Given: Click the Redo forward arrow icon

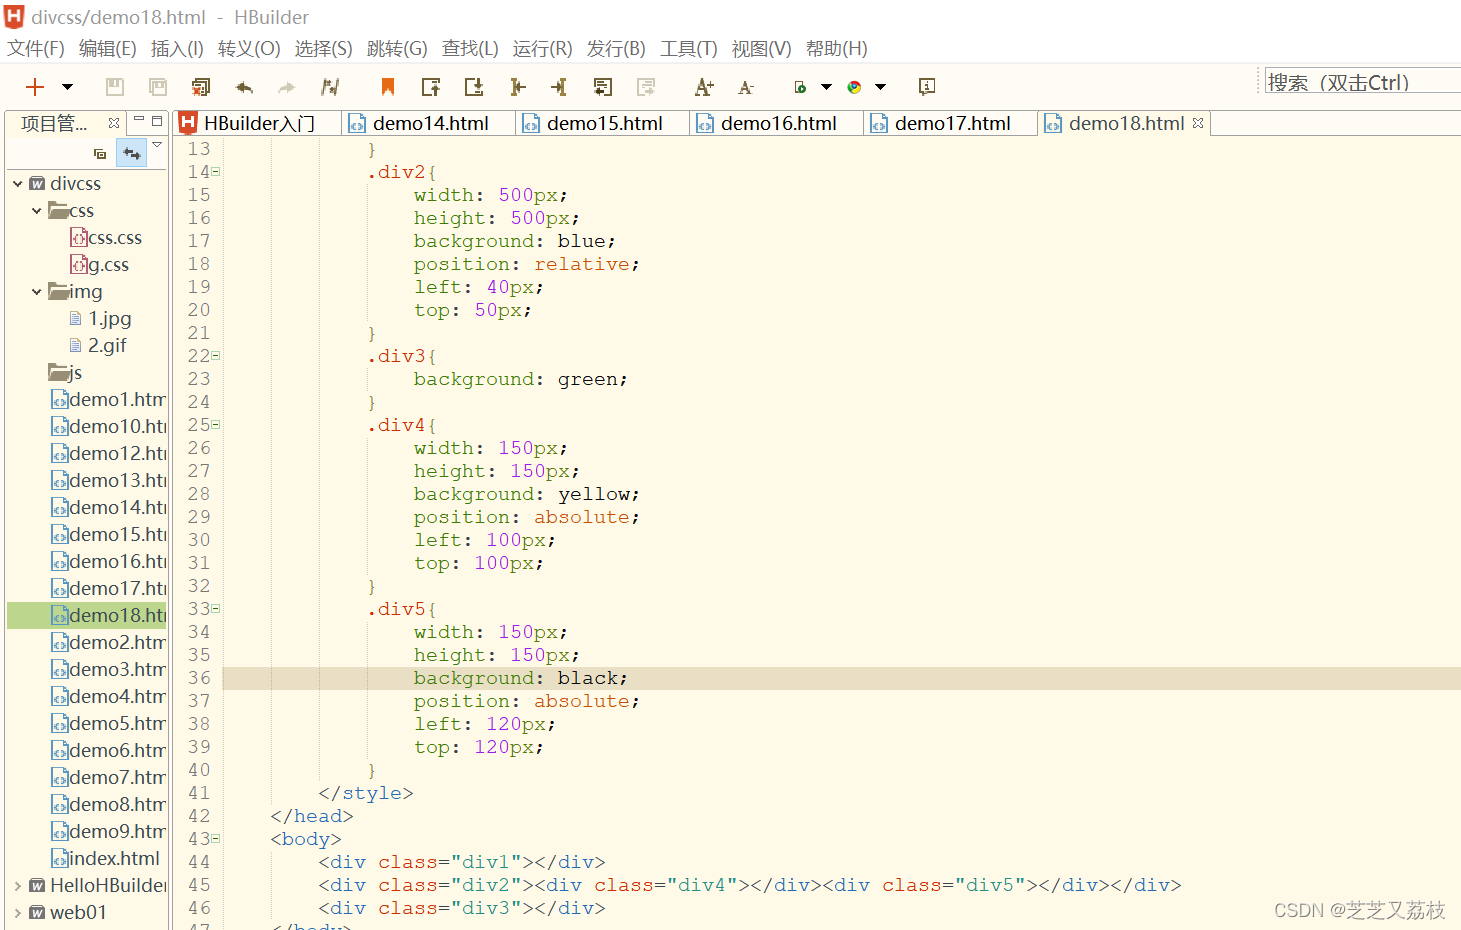Looking at the screenshot, I should 287,87.
